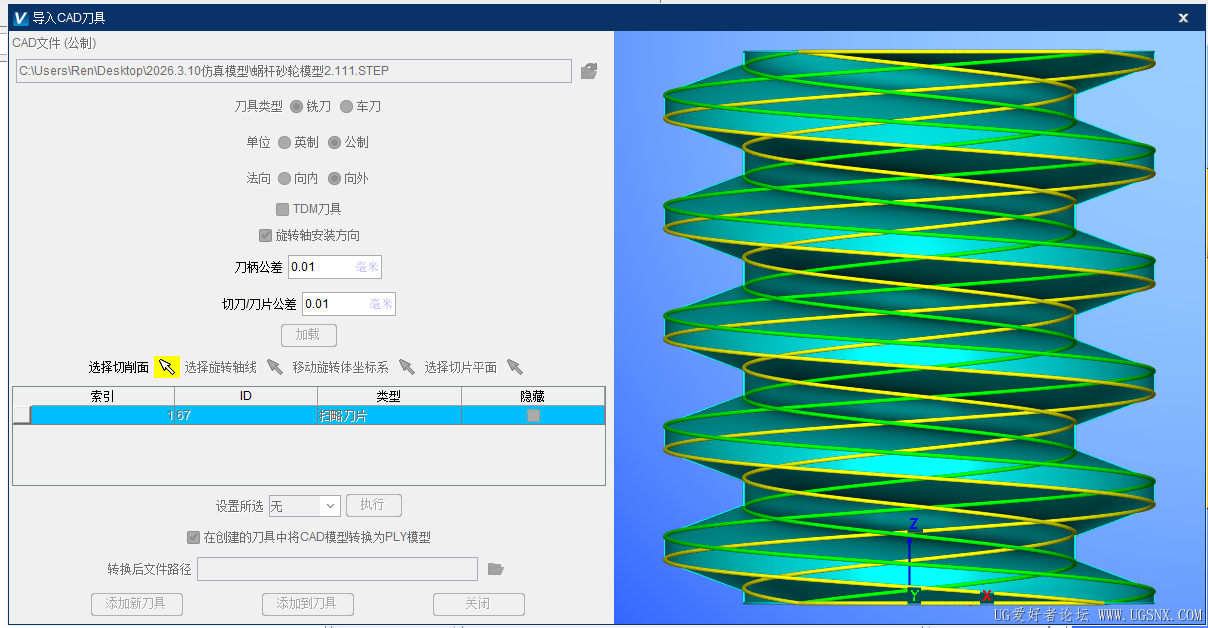This screenshot has width=1208, height=628.
Task: Click the blue Z axis label in 3D view
Action: click(913, 524)
